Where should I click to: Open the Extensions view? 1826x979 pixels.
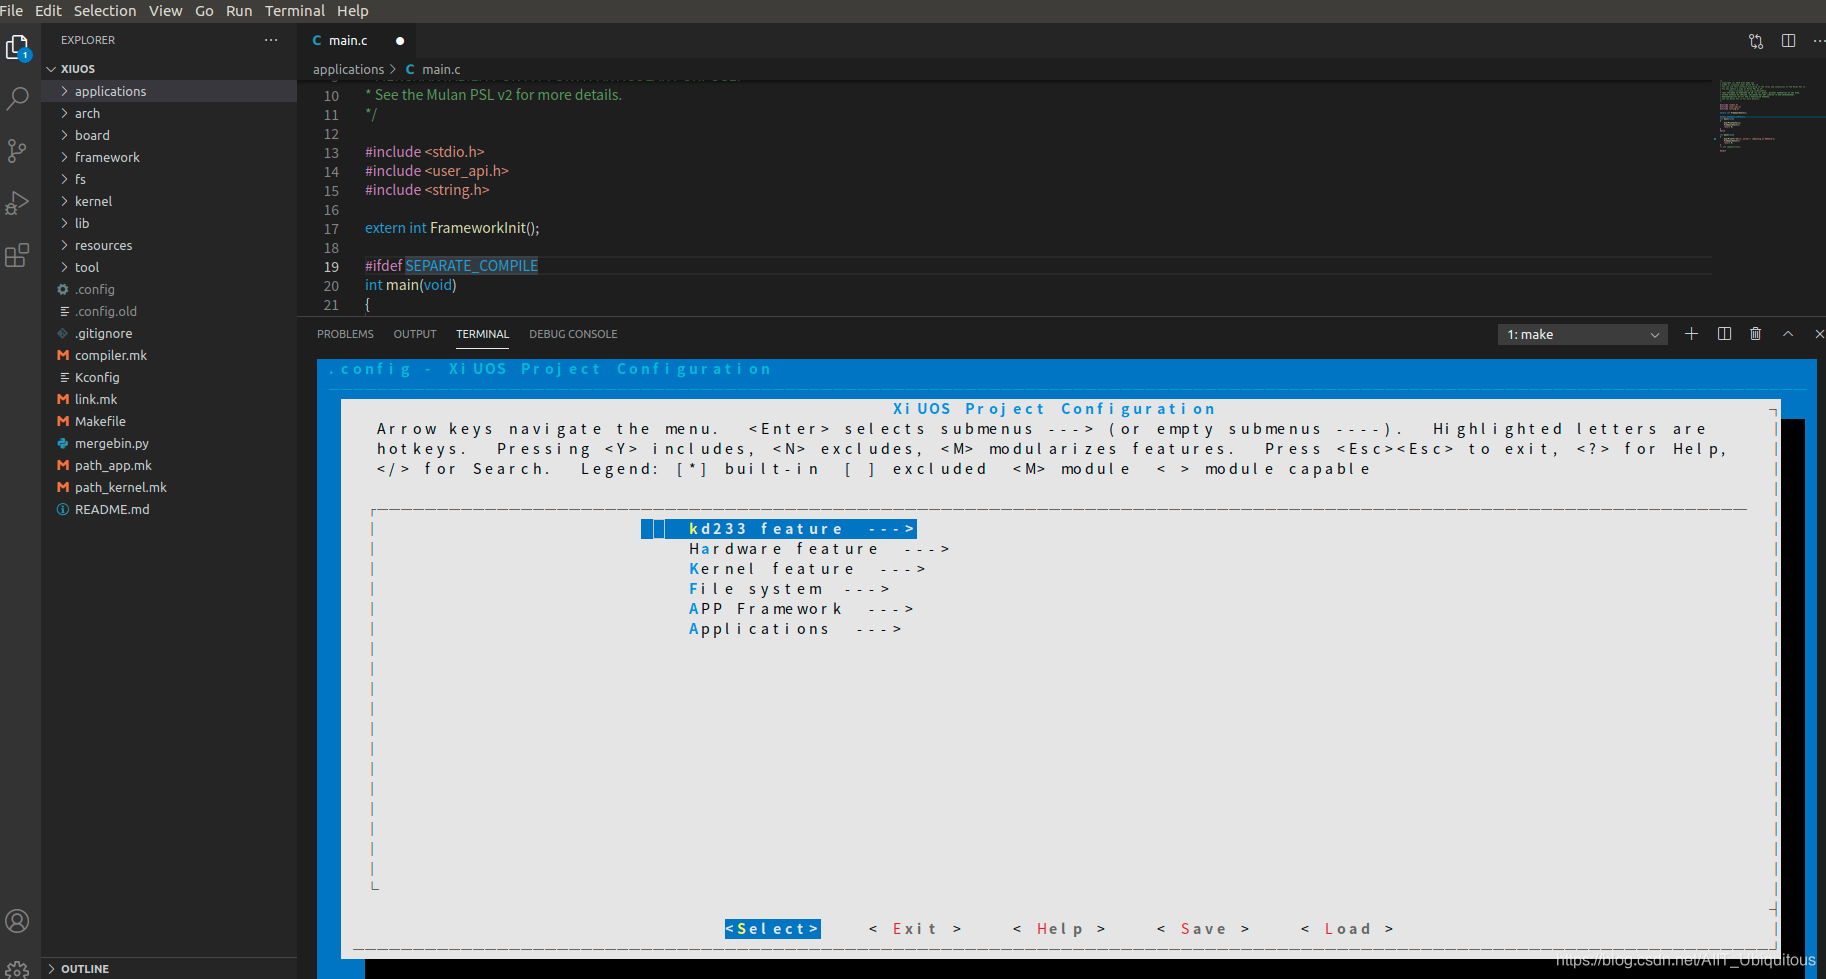click(x=18, y=256)
